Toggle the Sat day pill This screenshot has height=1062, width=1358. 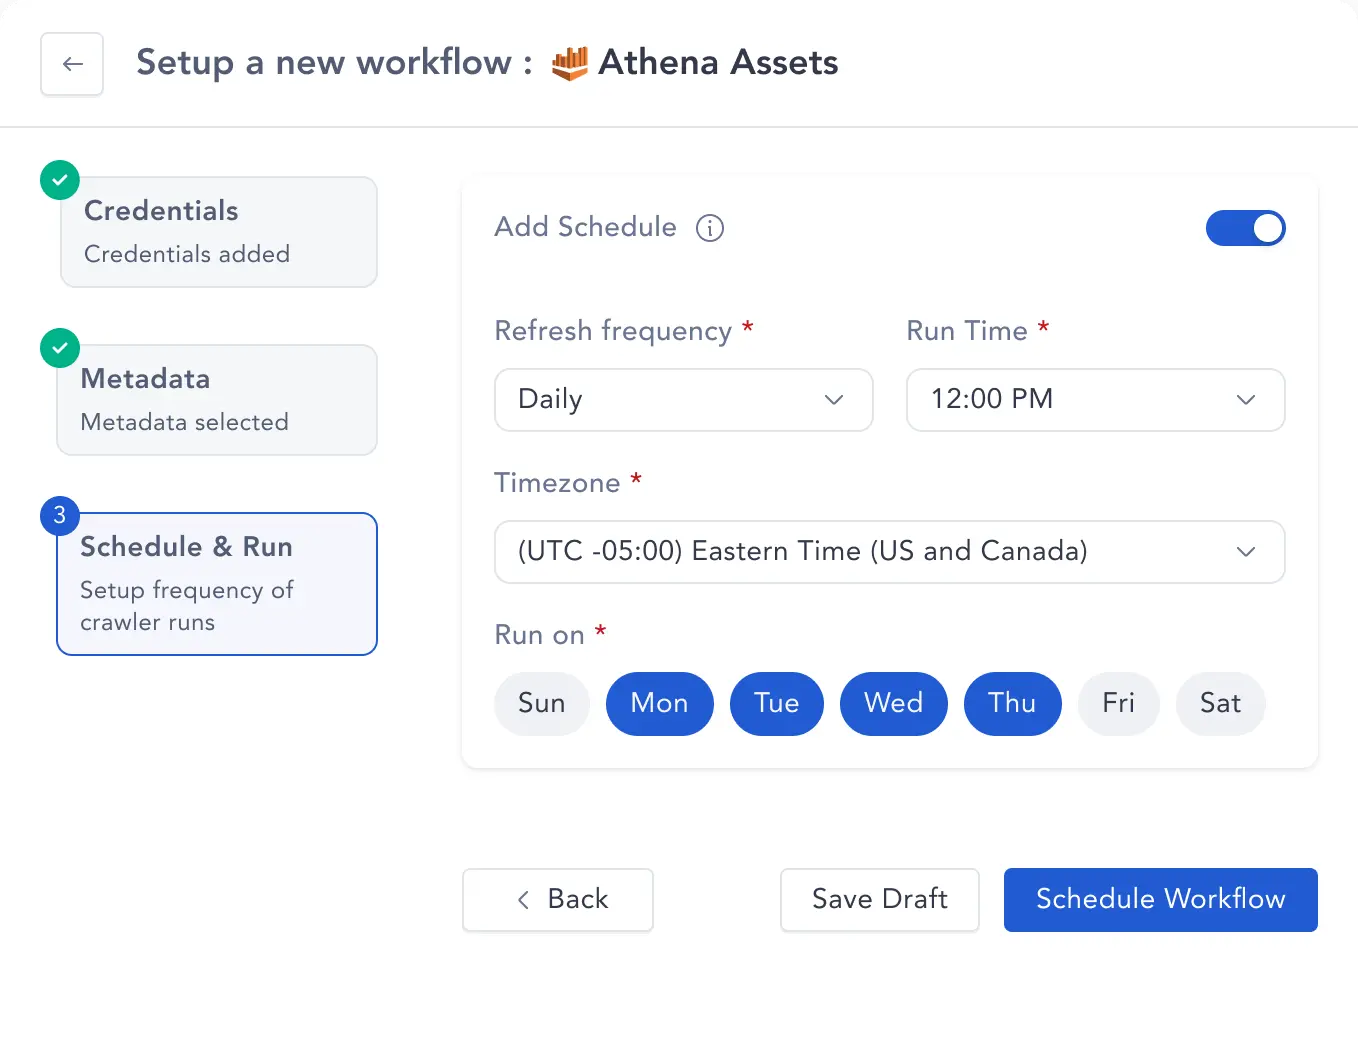[x=1221, y=704]
